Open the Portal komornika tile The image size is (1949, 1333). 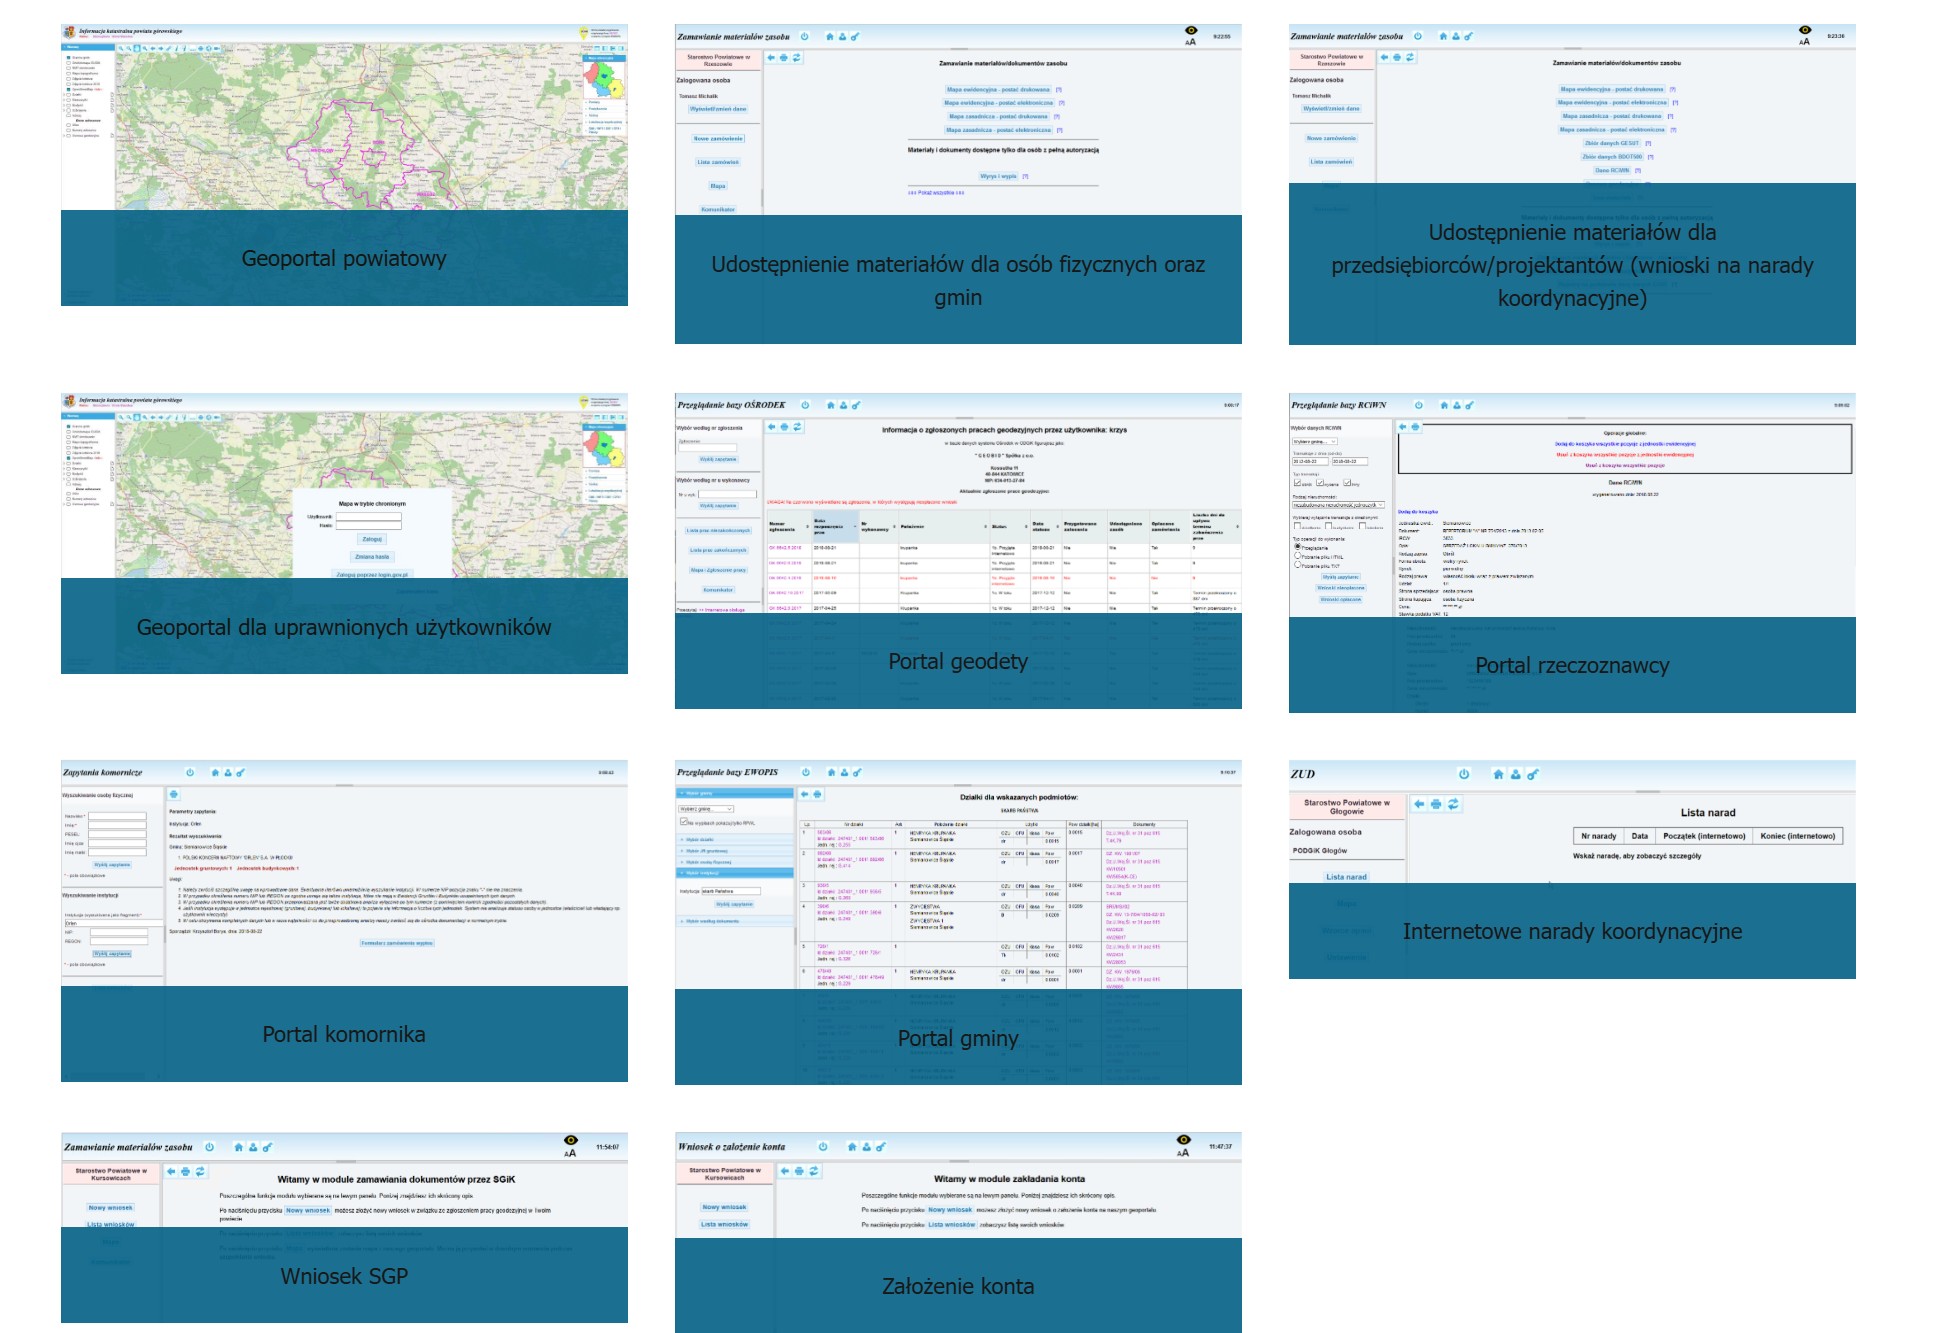pyautogui.click(x=344, y=1034)
